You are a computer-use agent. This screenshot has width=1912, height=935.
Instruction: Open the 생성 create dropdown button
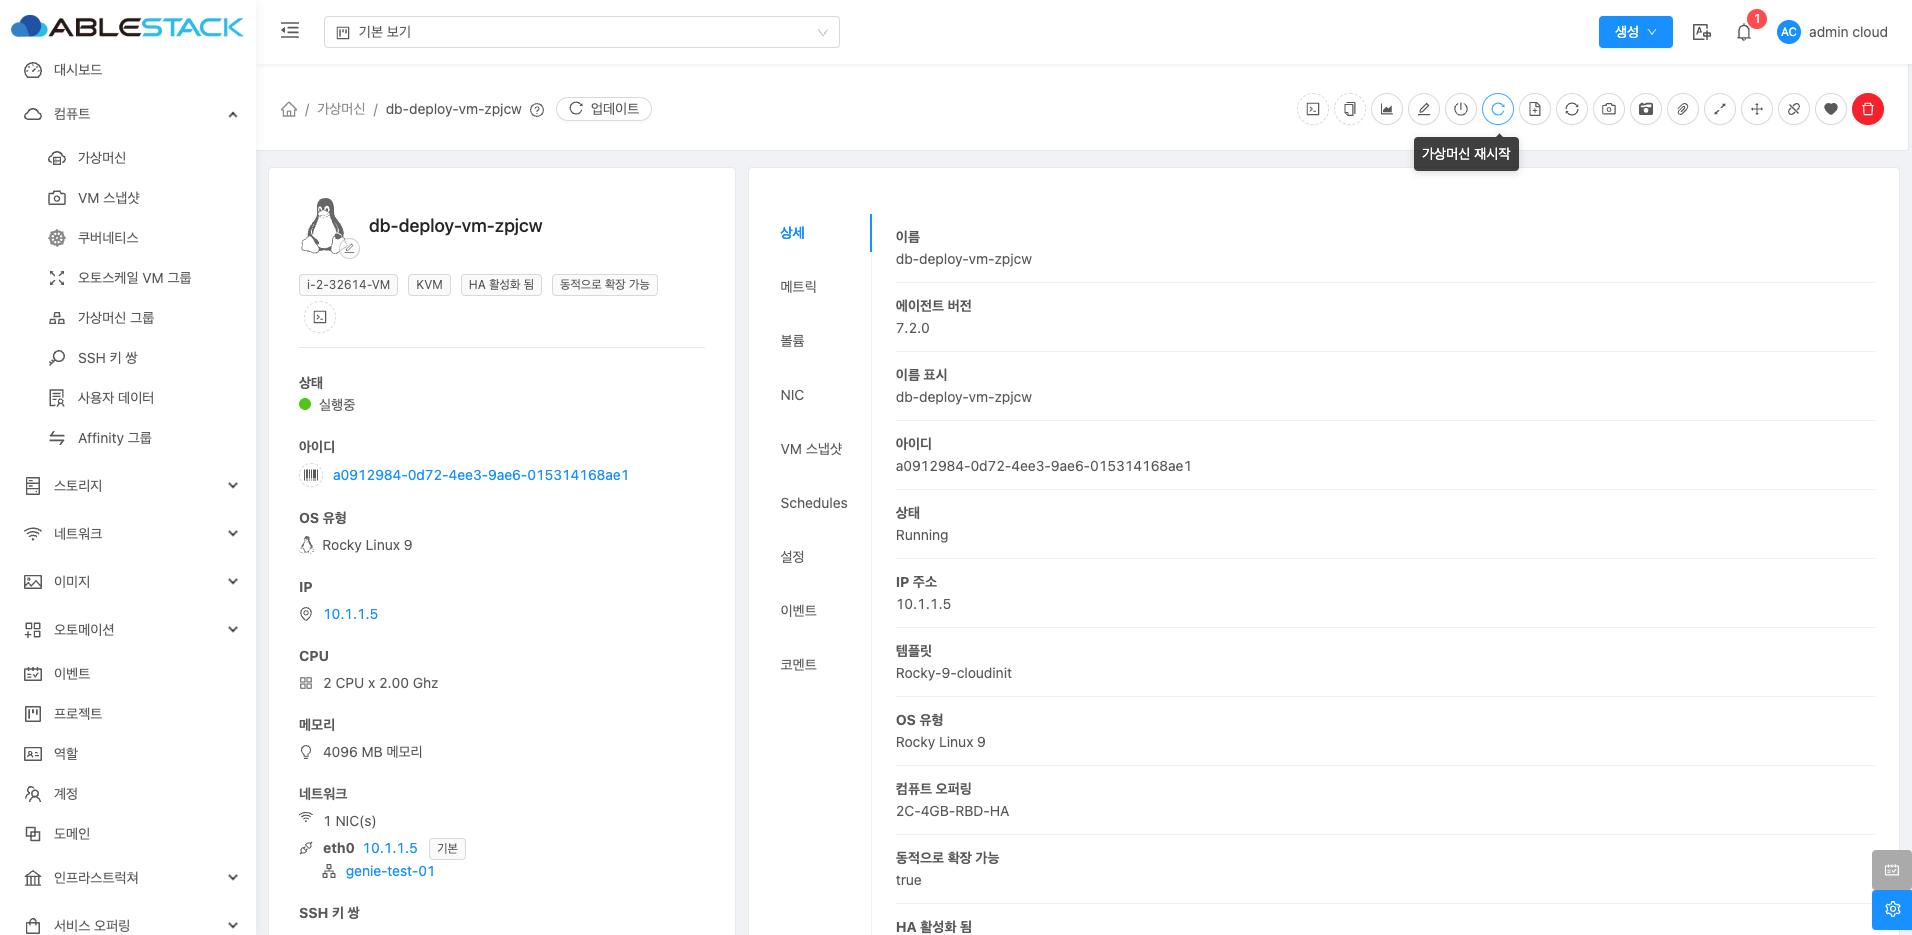tap(1635, 32)
